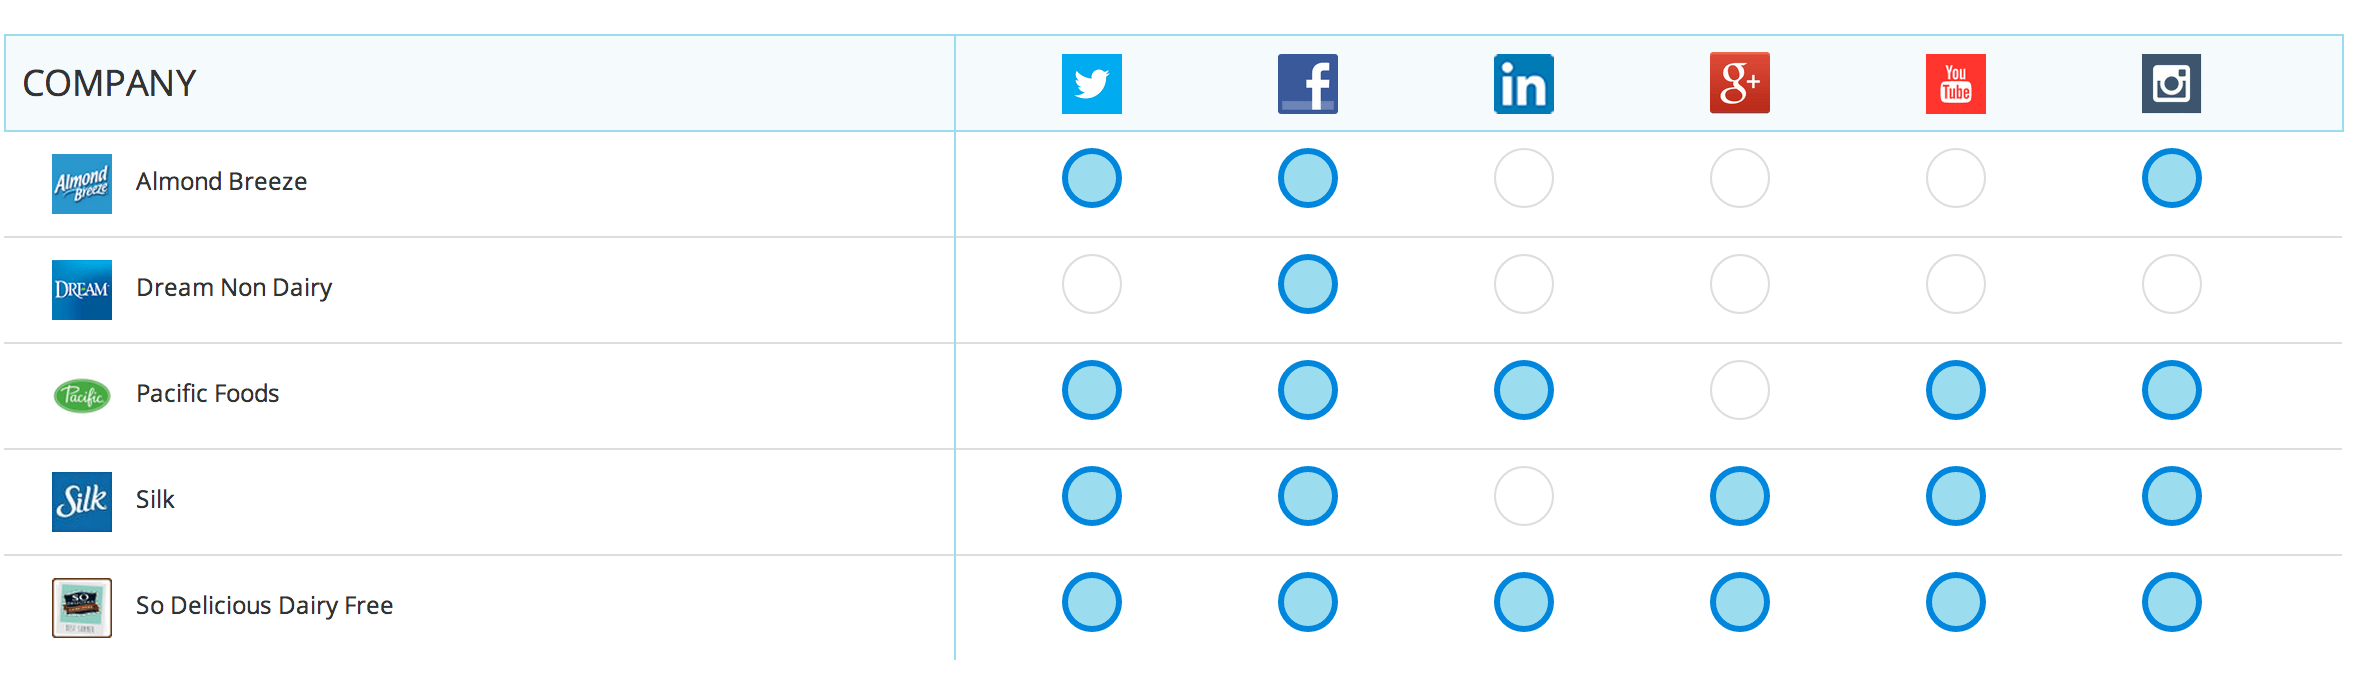
Task: Click the Facebook column icon
Action: click(1307, 84)
